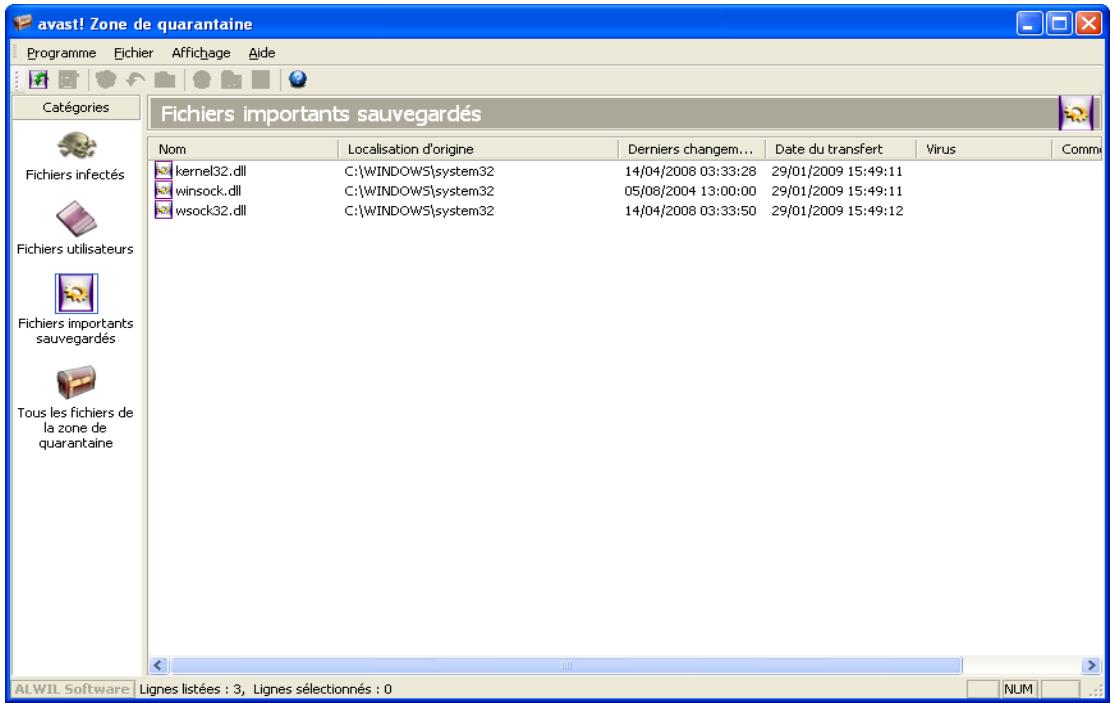The image size is (1115, 703).
Task: Minimize the avast quarantine window
Action: point(1029,23)
